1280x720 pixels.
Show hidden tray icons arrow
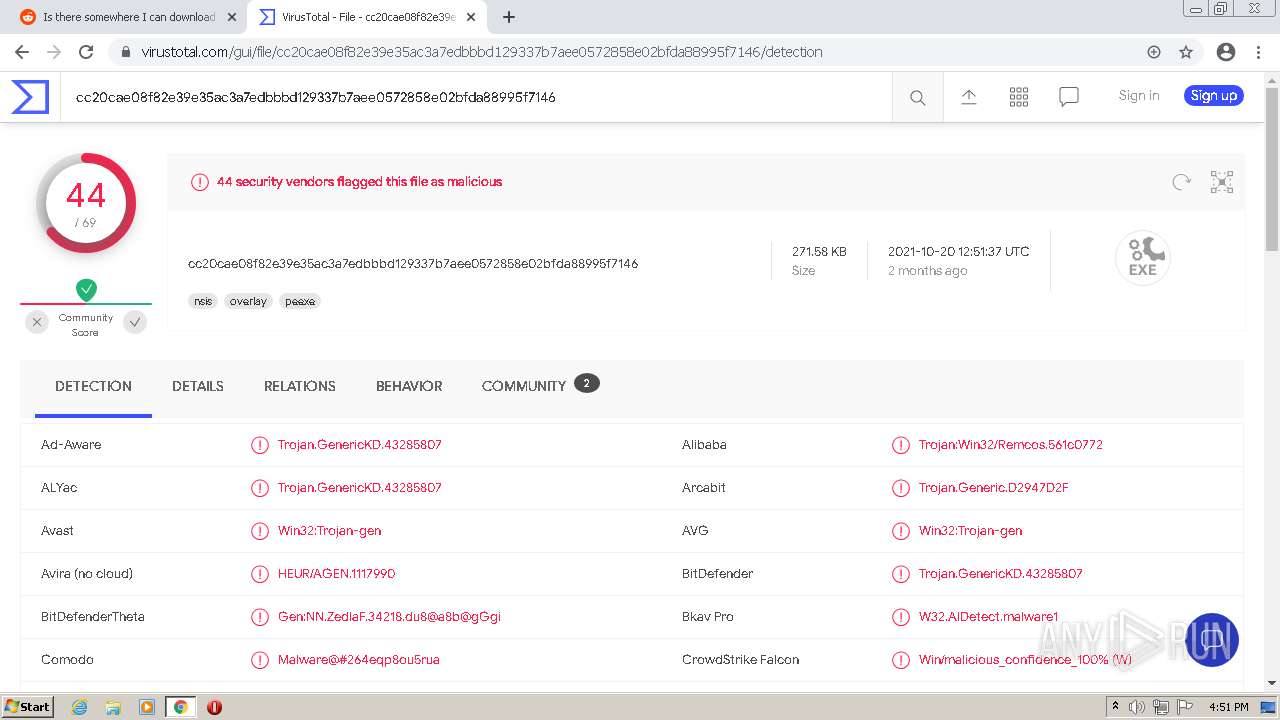(1116, 707)
